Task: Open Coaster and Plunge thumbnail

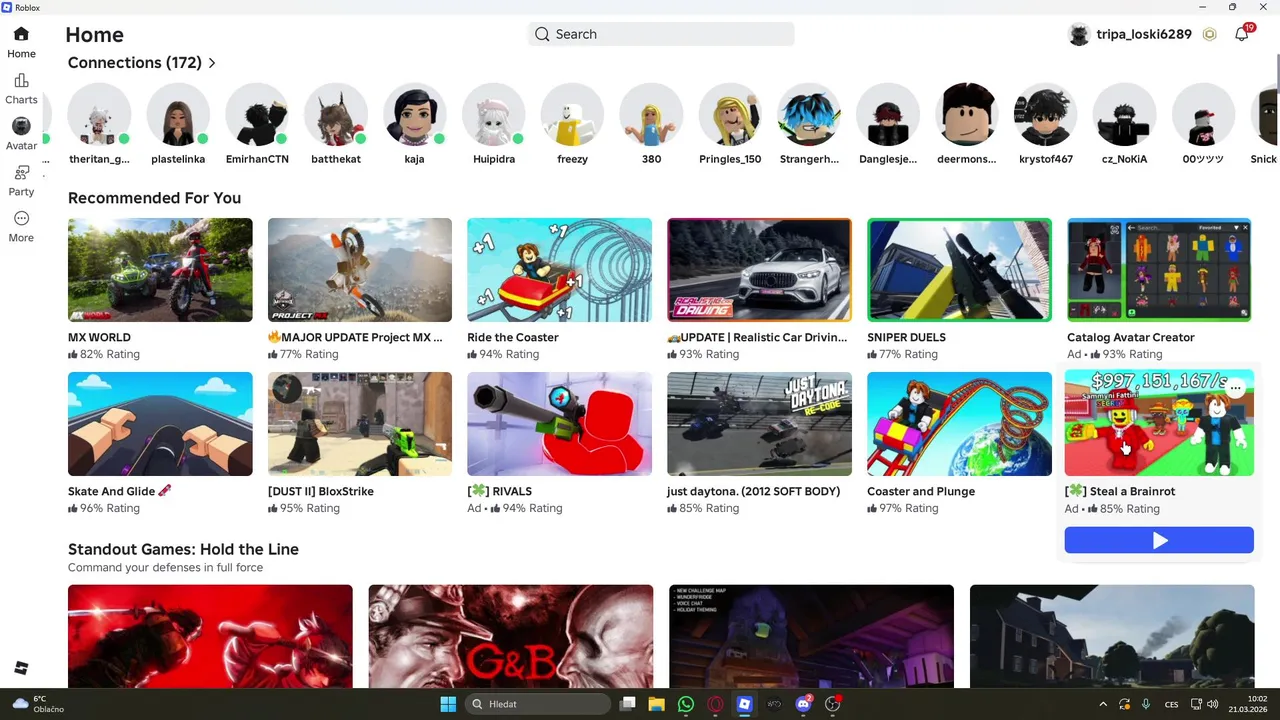Action: [x=959, y=424]
